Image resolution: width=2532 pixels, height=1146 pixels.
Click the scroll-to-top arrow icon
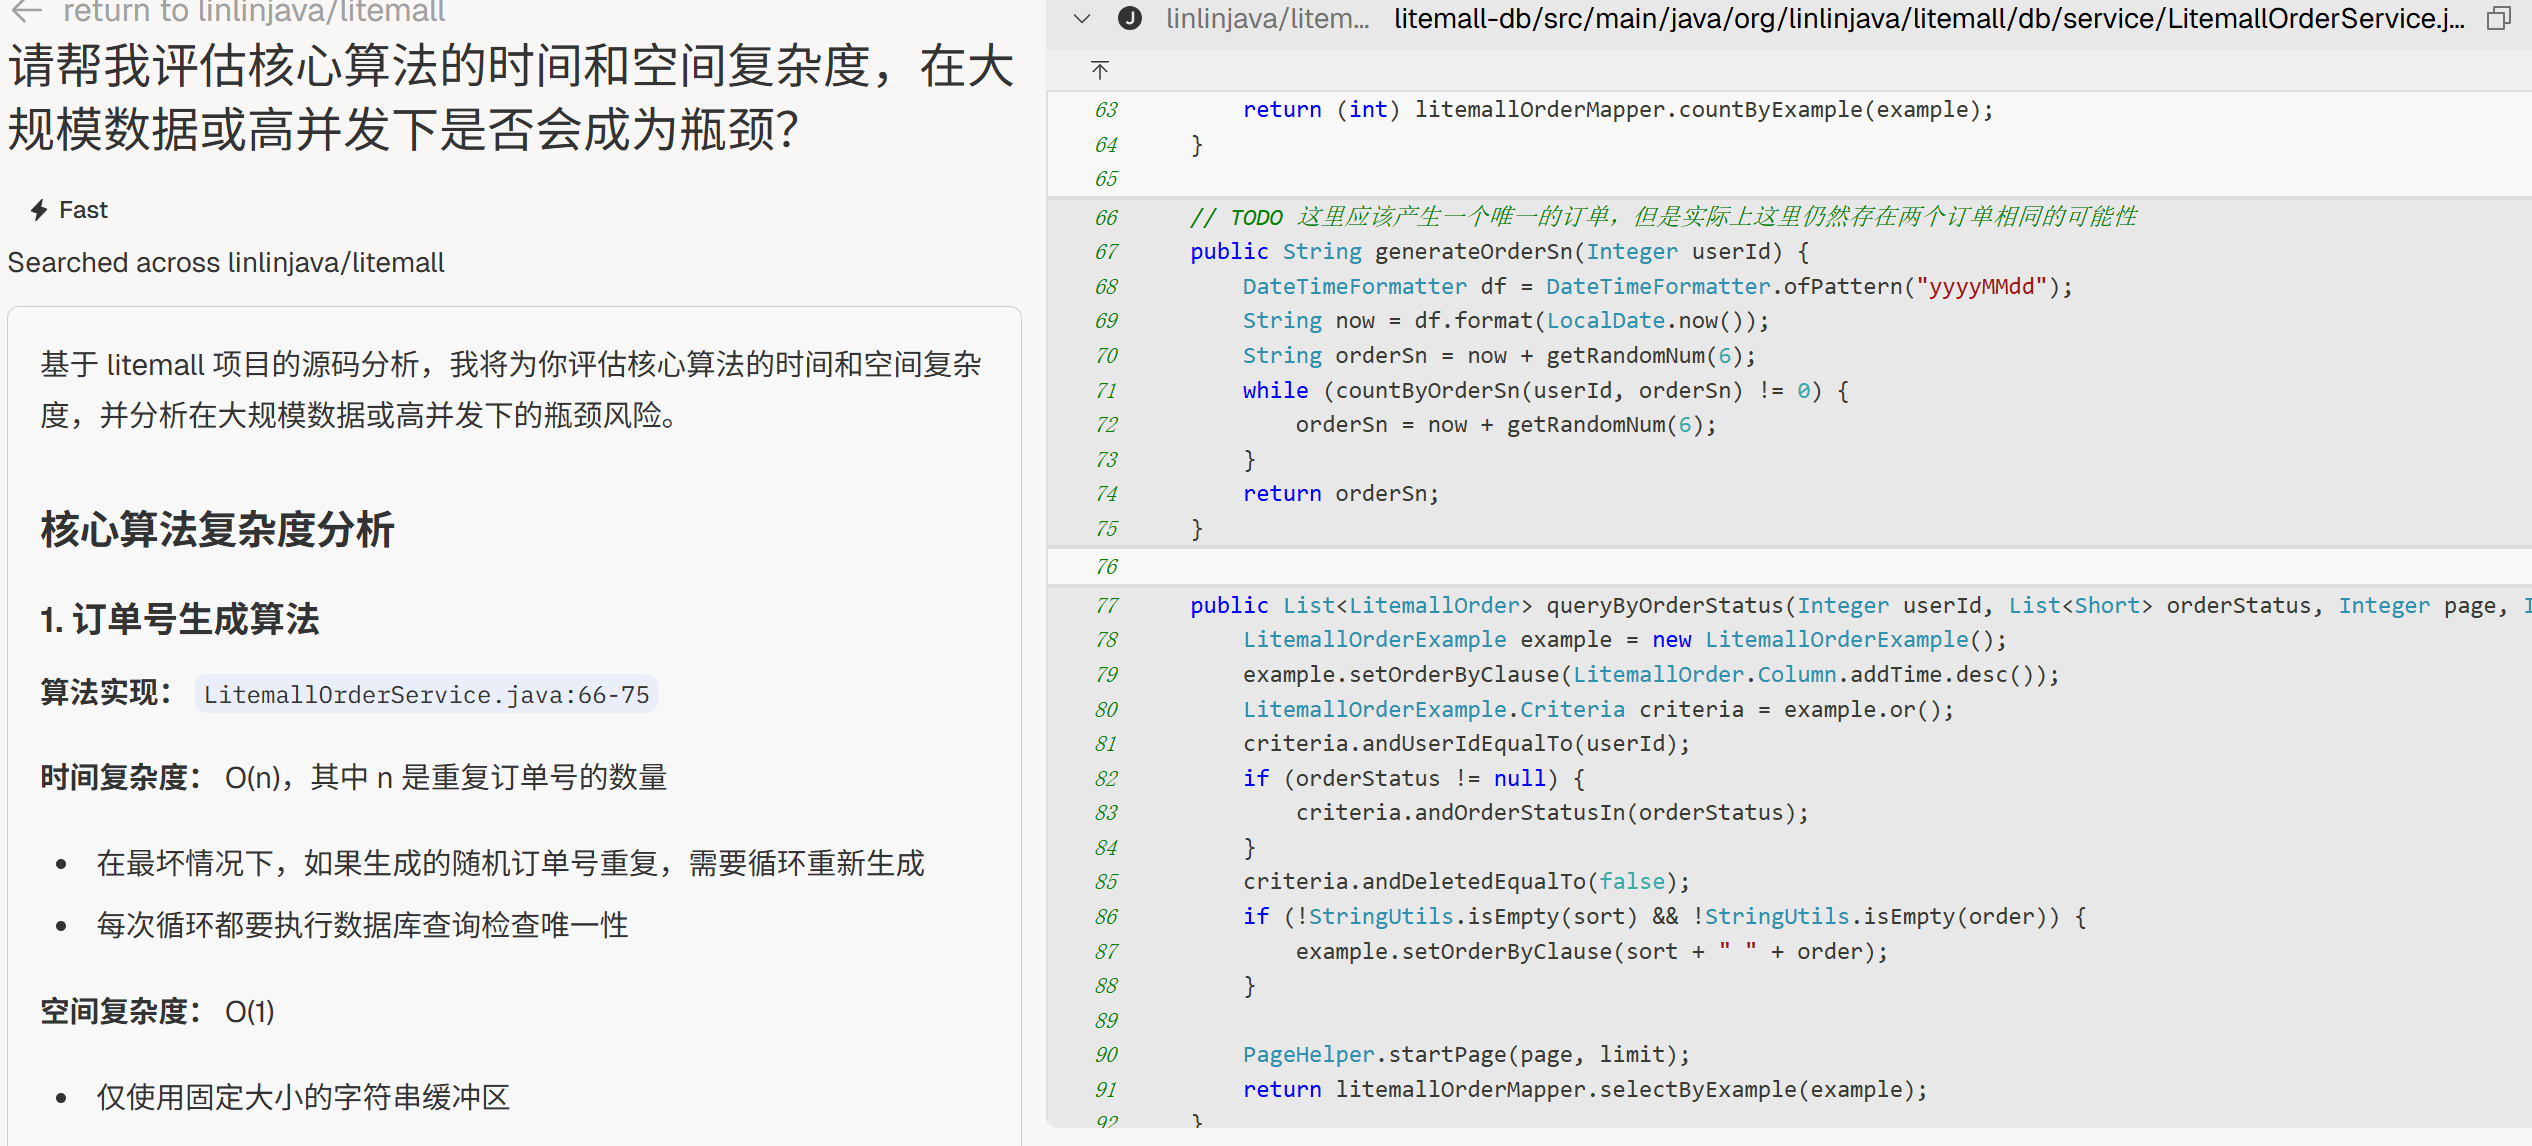[1100, 70]
